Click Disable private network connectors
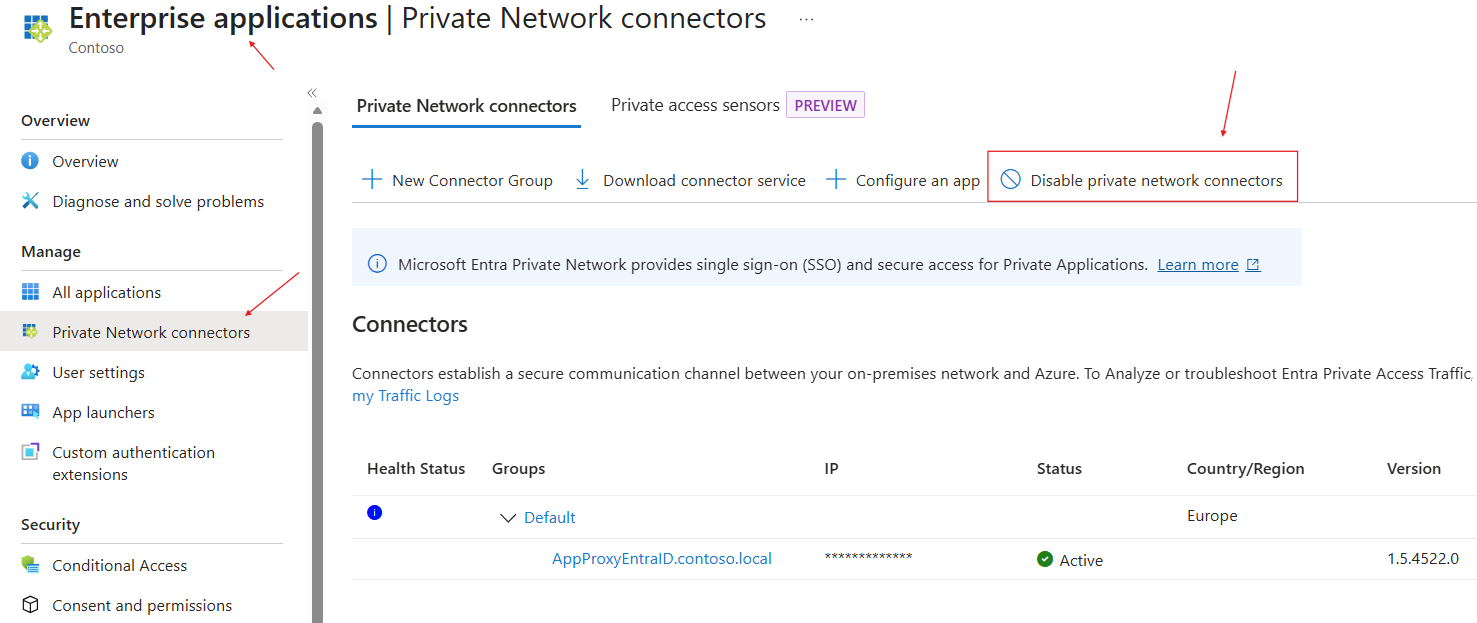The width and height of the screenshot is (1477, 623). click(x=1142, y=180)
